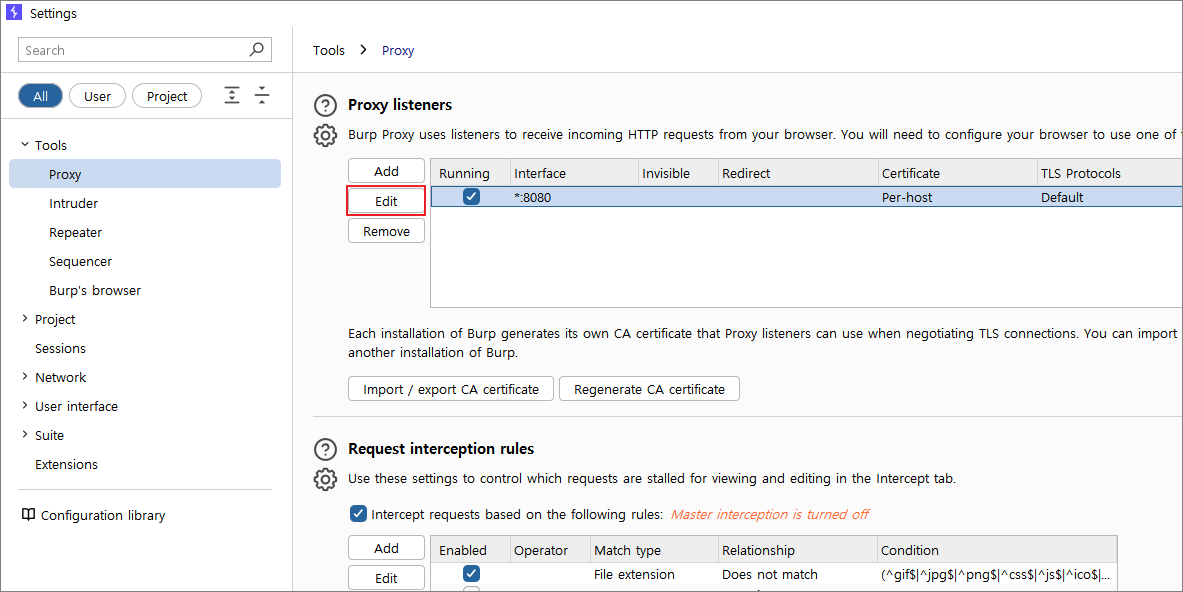Expand the Project tree section
This screenshot has height=592, width=1183.
[x=25, y=318]
